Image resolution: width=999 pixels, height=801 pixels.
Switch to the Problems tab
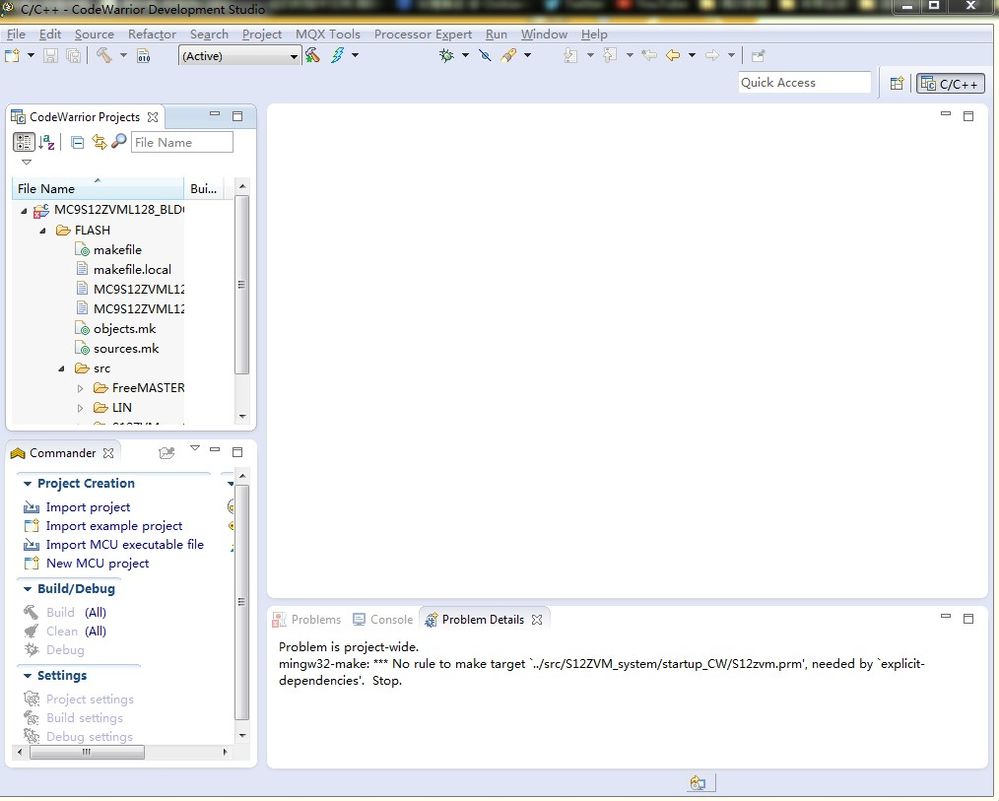pos(307,620)
